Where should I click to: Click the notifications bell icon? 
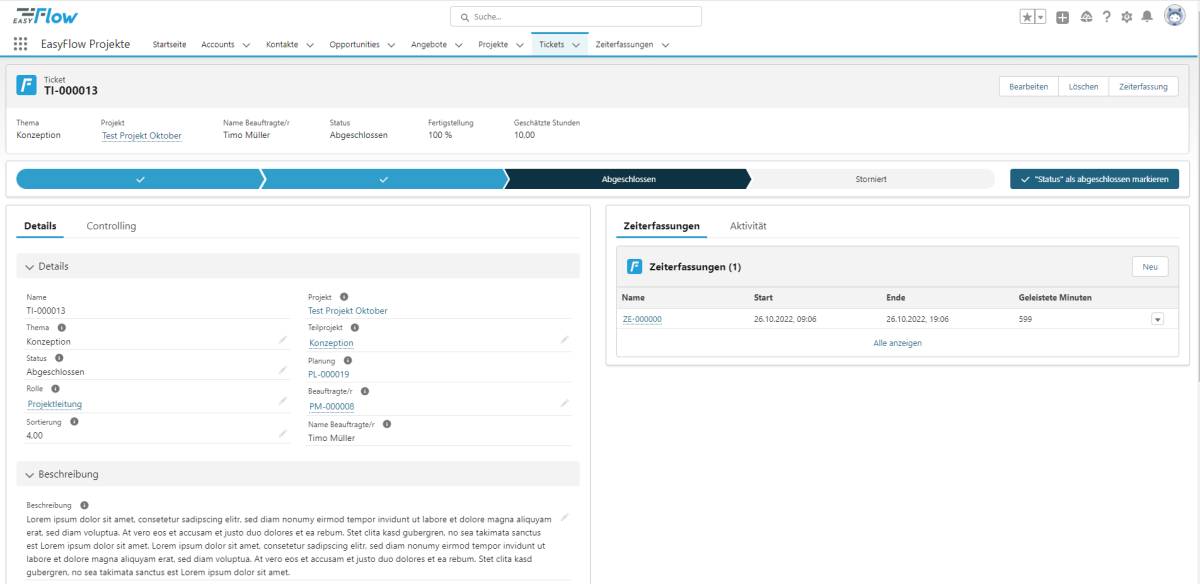coord(1147,17)
